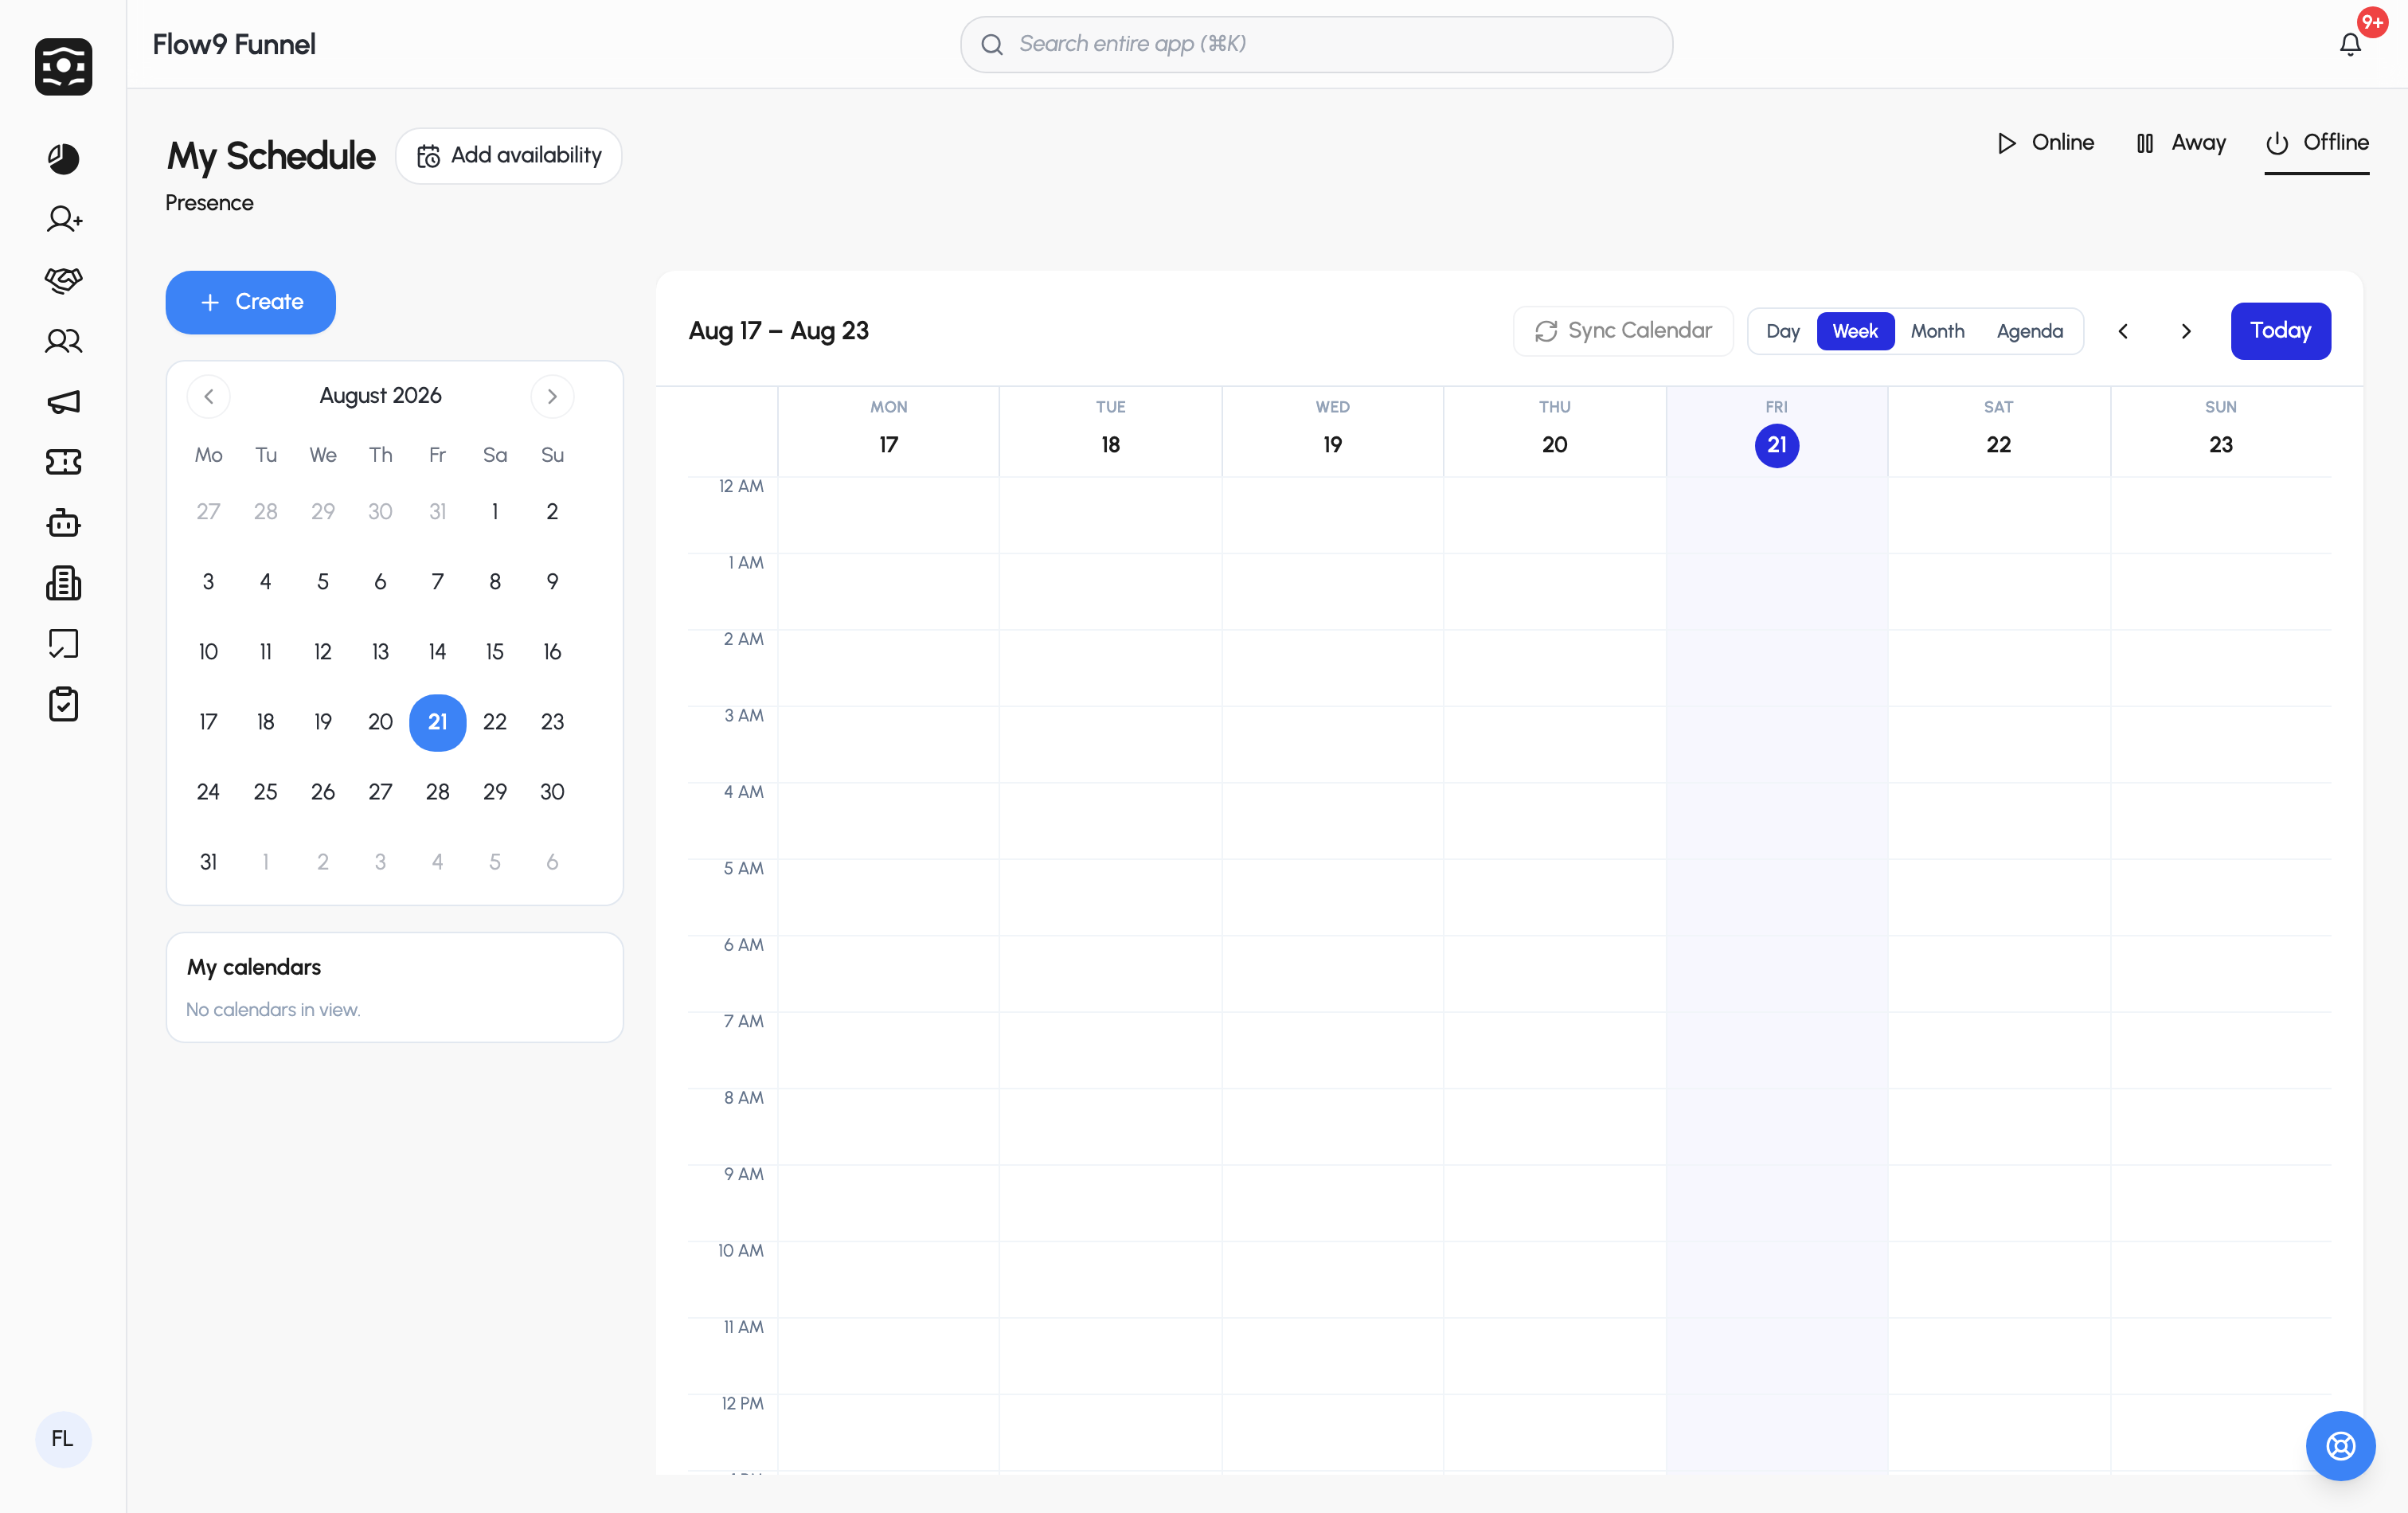Set presence status to Offline
Image resolution: width=2408 pixels, height=1513 pixels.
click(x=2316, y=143)
